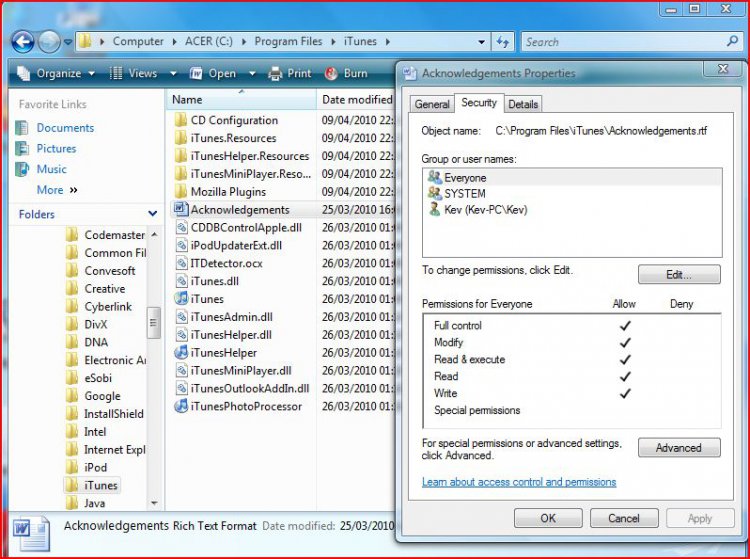Select the Mozilla Plugins folder icon

tap(180, 191)
